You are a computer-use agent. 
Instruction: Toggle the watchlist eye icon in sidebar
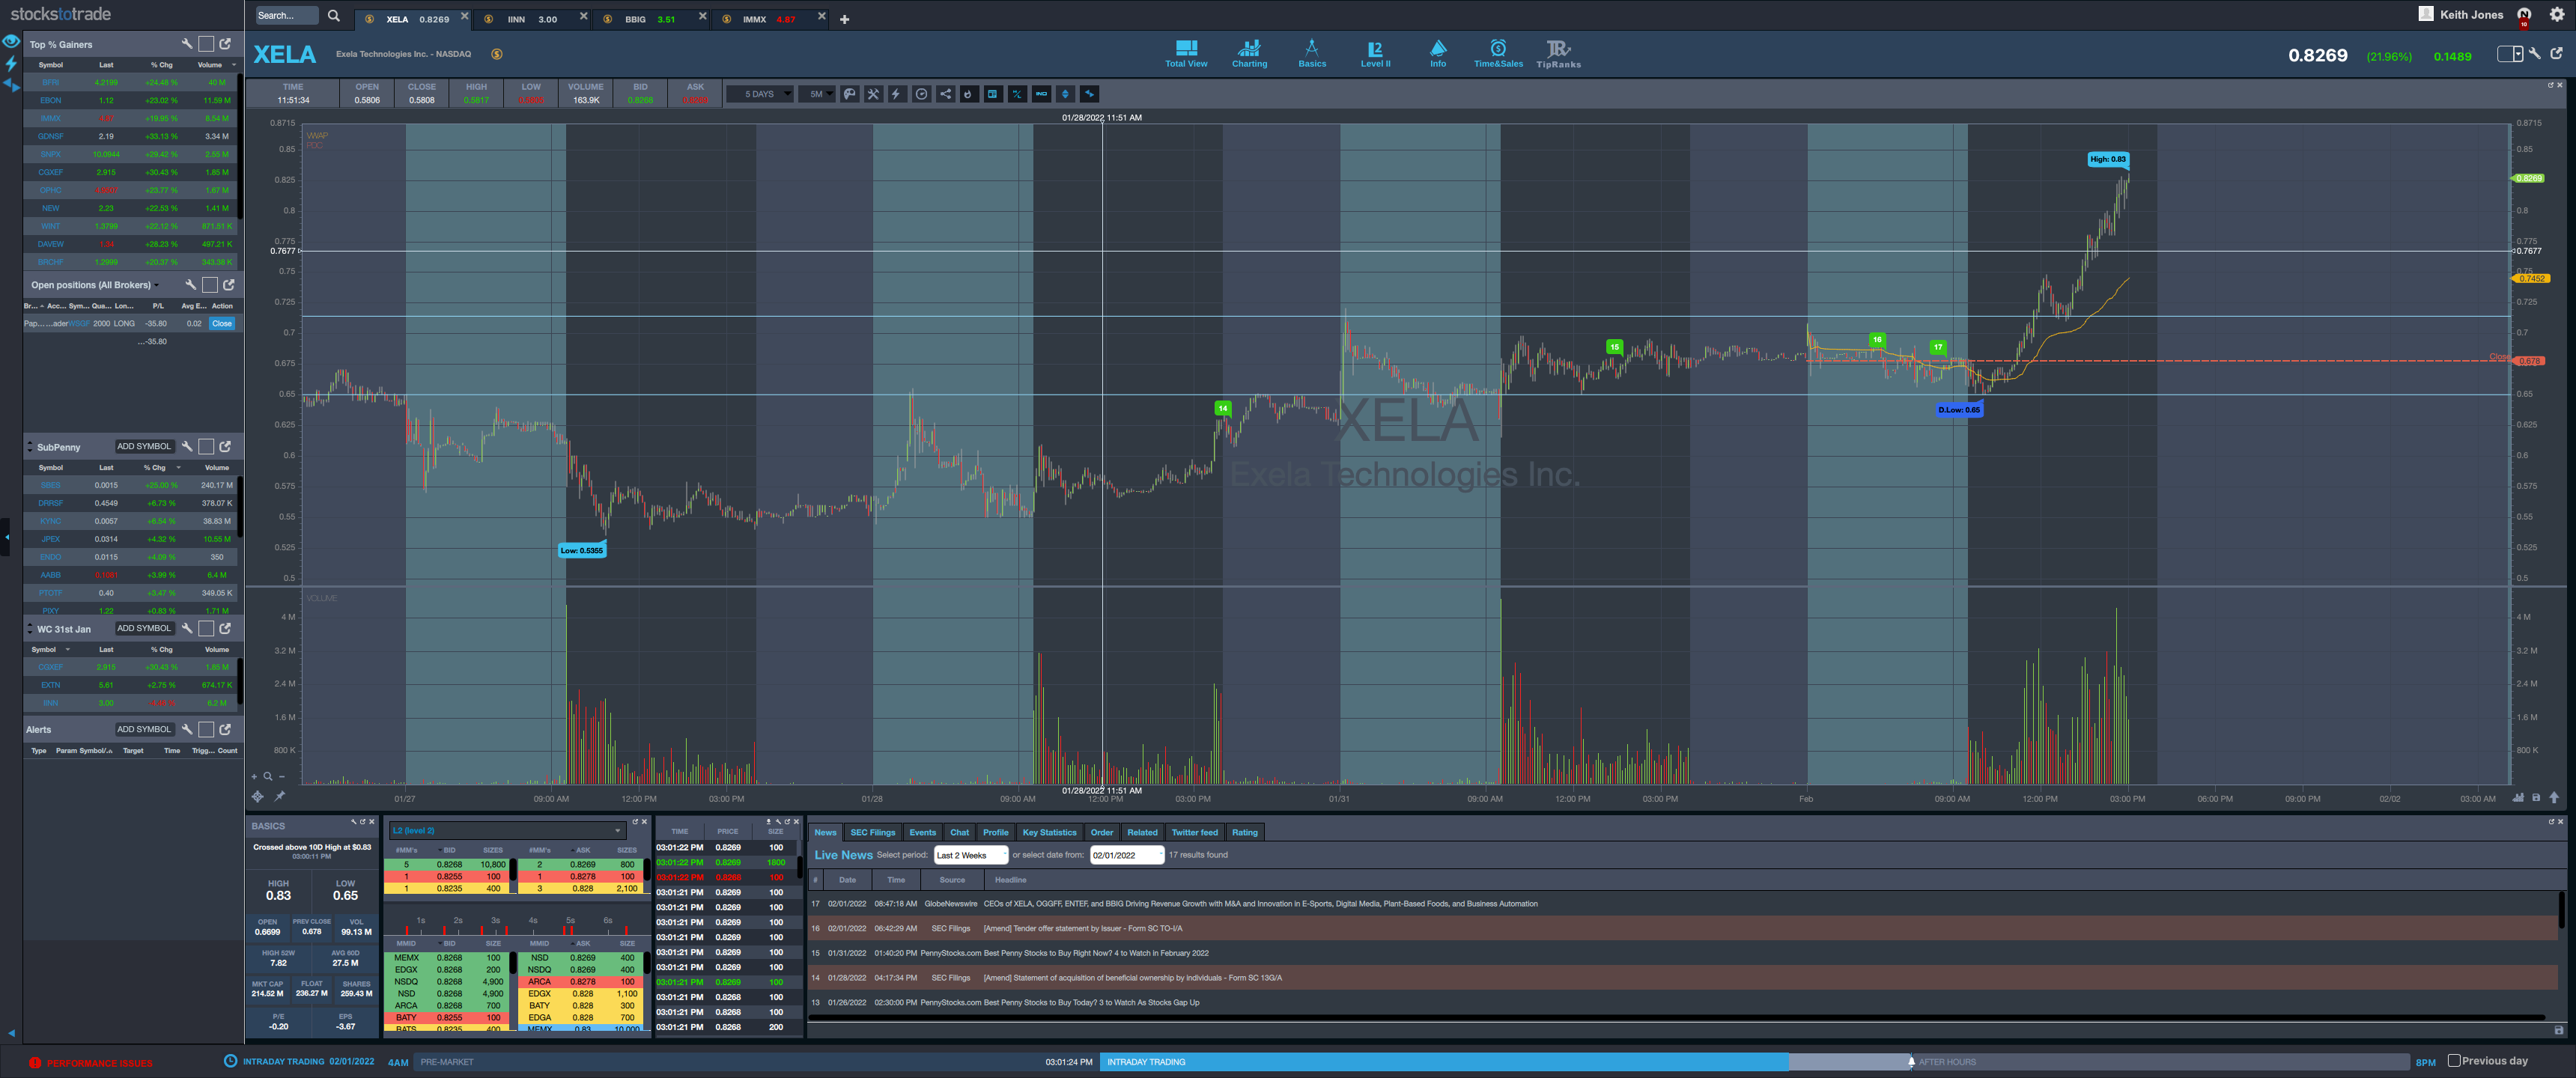[x=11, y=41]
